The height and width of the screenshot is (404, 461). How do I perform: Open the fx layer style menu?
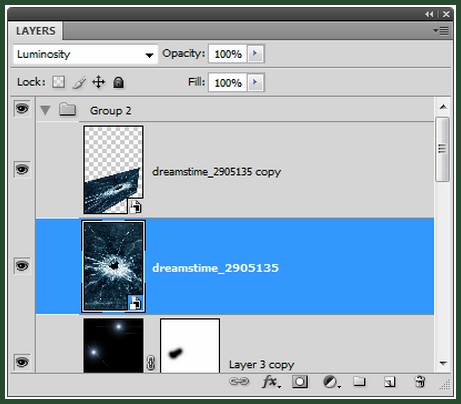[x=271, y=382]
